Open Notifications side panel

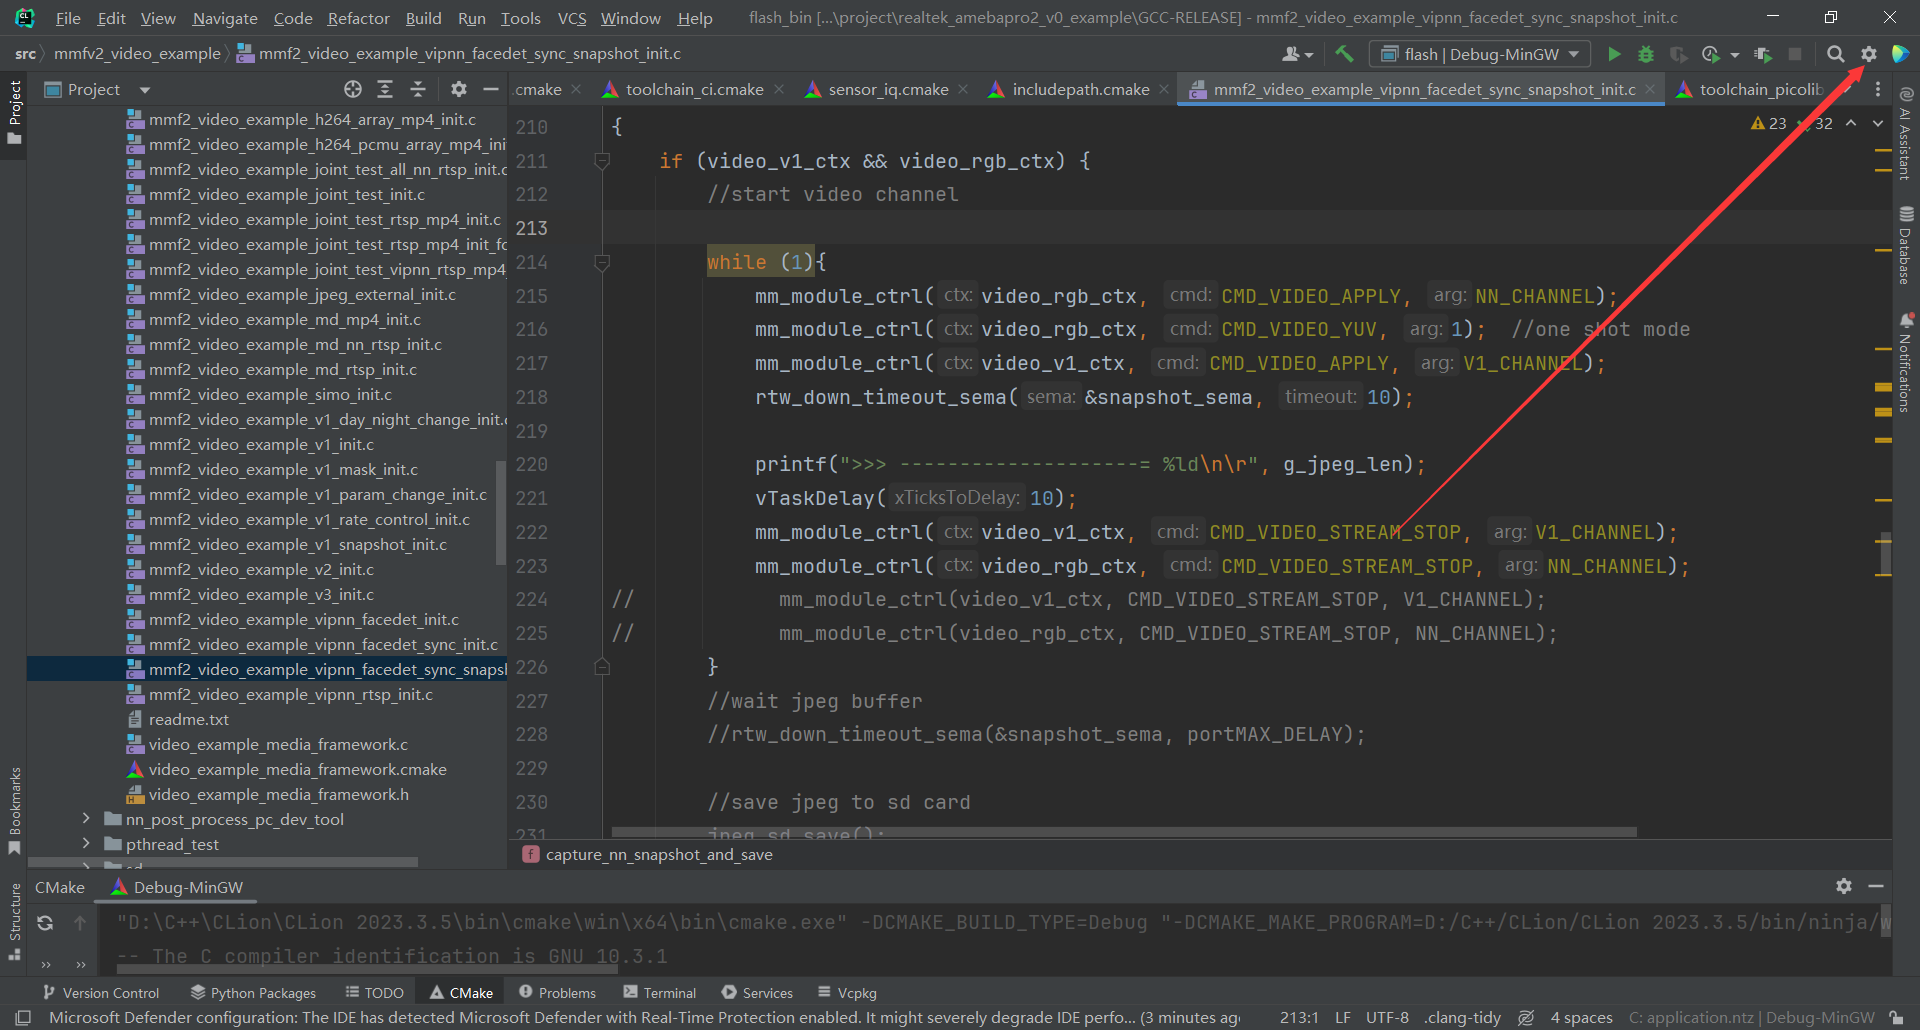[x=1906, y=362]
